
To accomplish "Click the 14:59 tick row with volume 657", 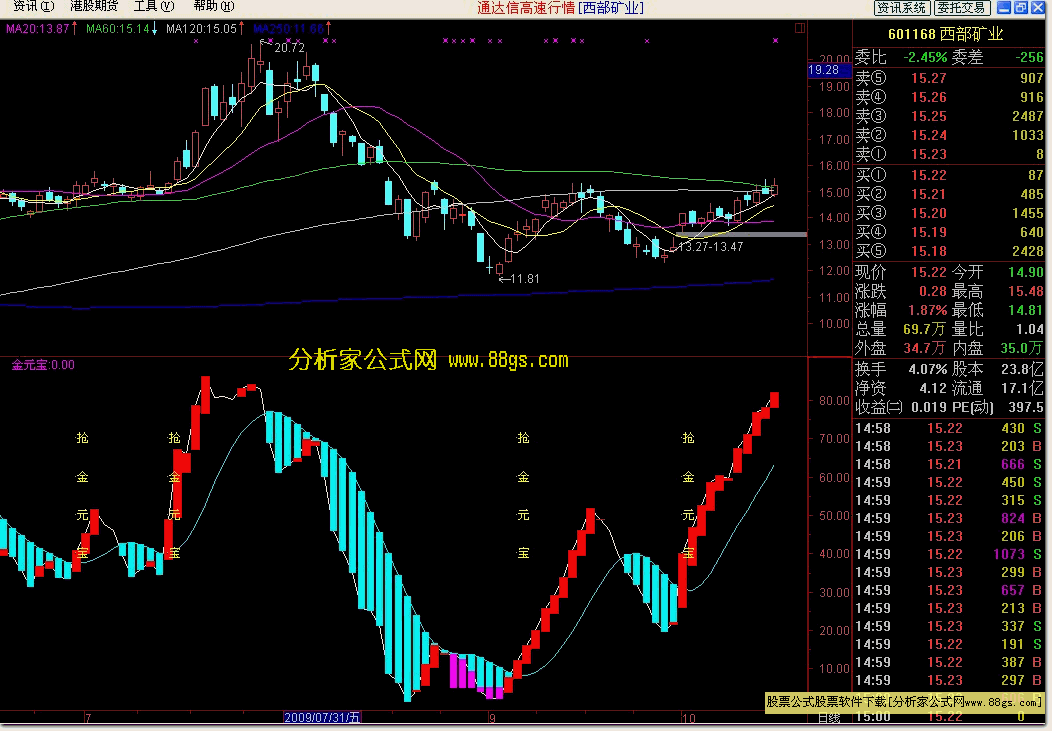I will click(949, 590).
